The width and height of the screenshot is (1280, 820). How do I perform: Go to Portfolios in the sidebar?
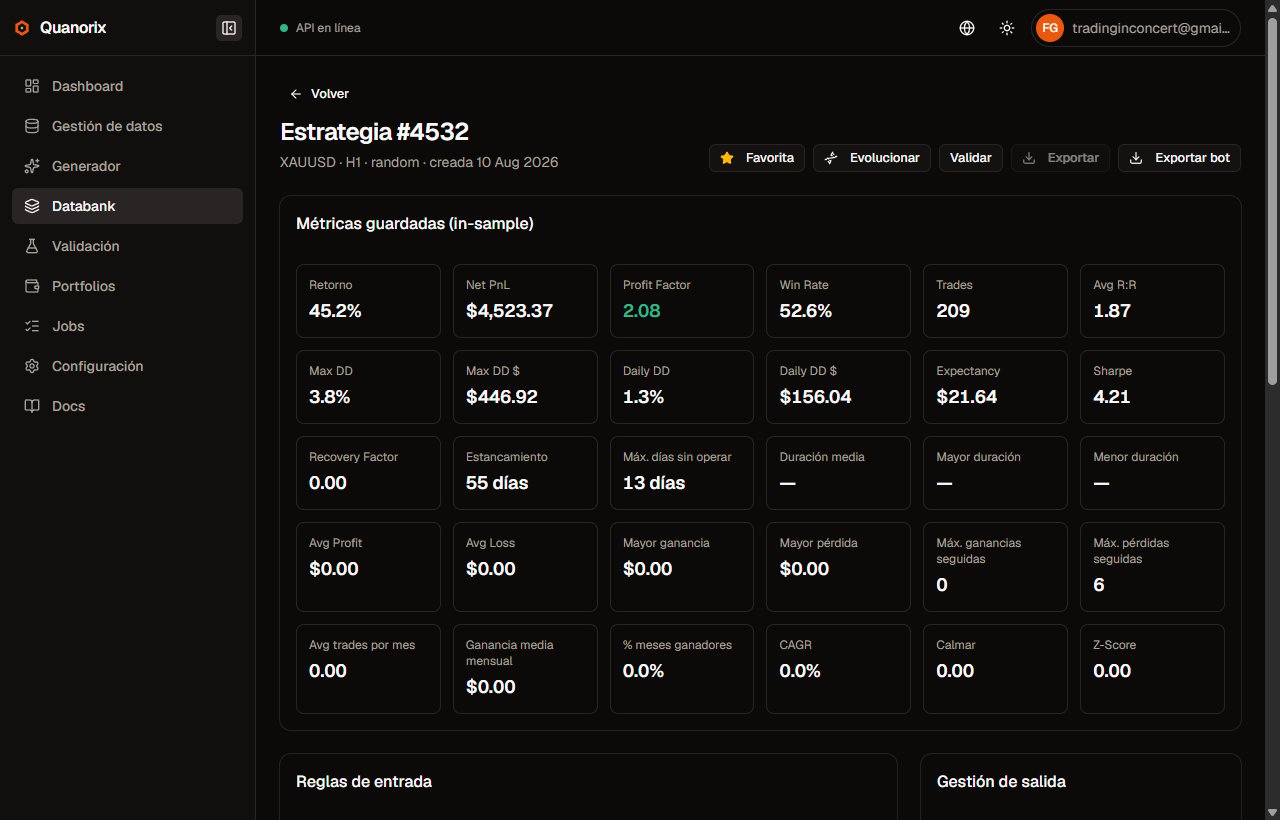tap(127, 286)
